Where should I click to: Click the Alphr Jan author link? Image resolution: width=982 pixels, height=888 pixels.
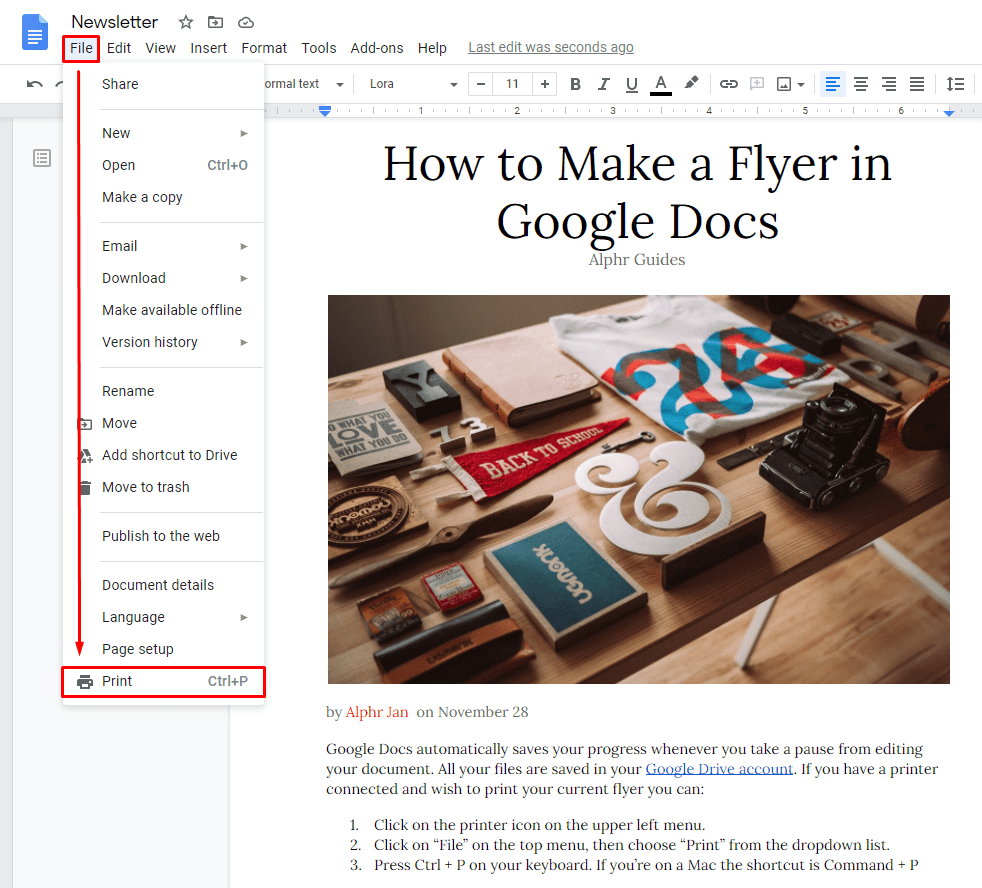tap(377, 712)
